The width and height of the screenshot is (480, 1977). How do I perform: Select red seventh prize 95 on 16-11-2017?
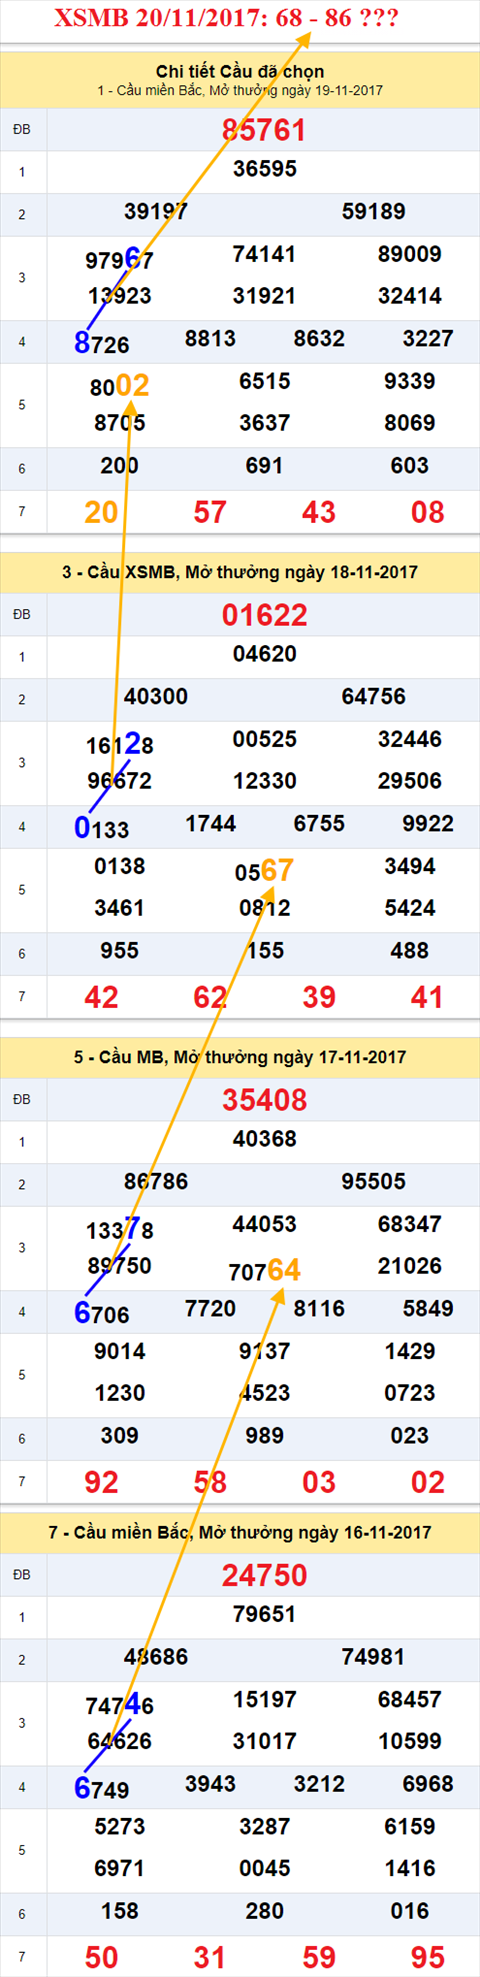(x=428, y=1957)
